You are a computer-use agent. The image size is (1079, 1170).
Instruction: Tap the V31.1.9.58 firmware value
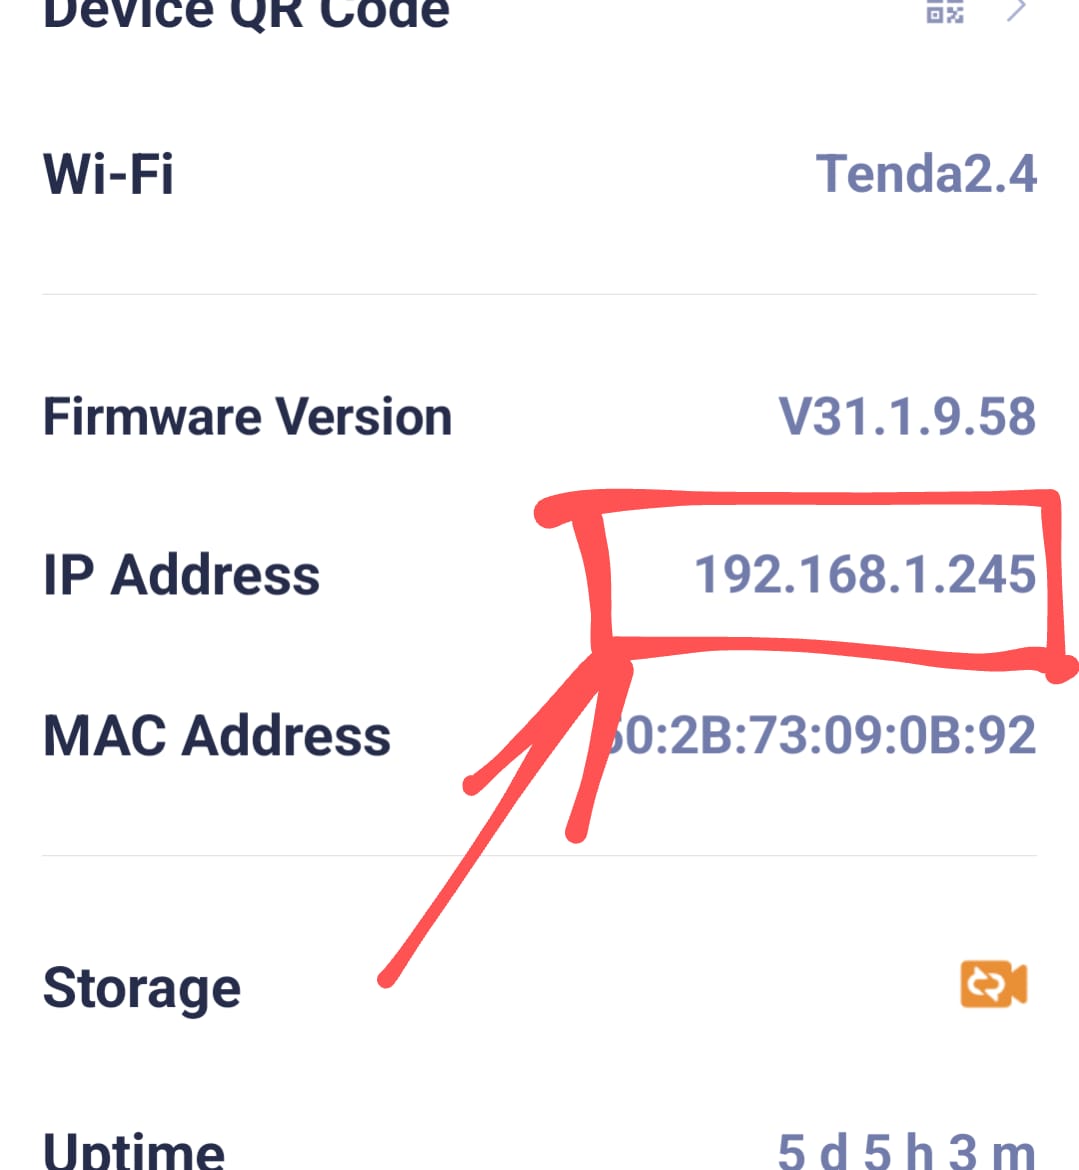click(x=907, y=416)
